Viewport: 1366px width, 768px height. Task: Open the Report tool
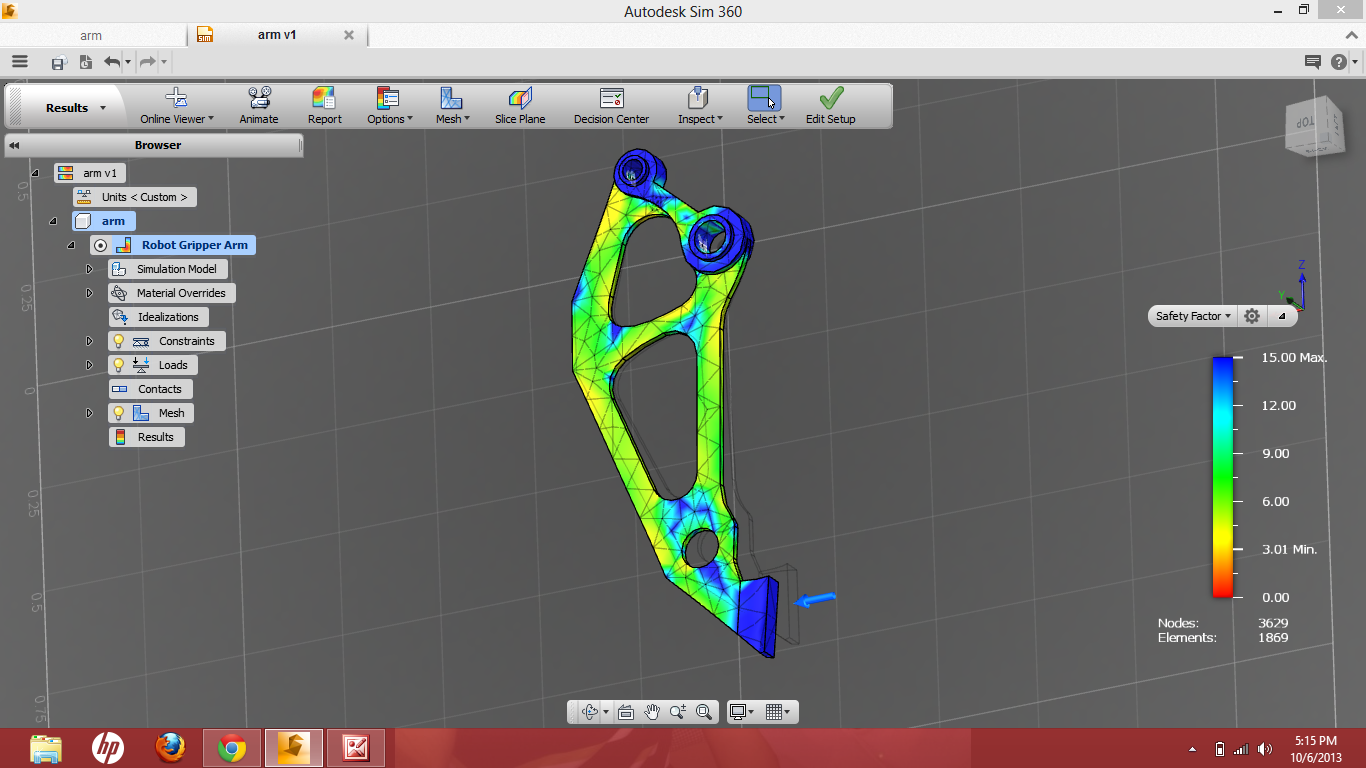pos(324,106)
